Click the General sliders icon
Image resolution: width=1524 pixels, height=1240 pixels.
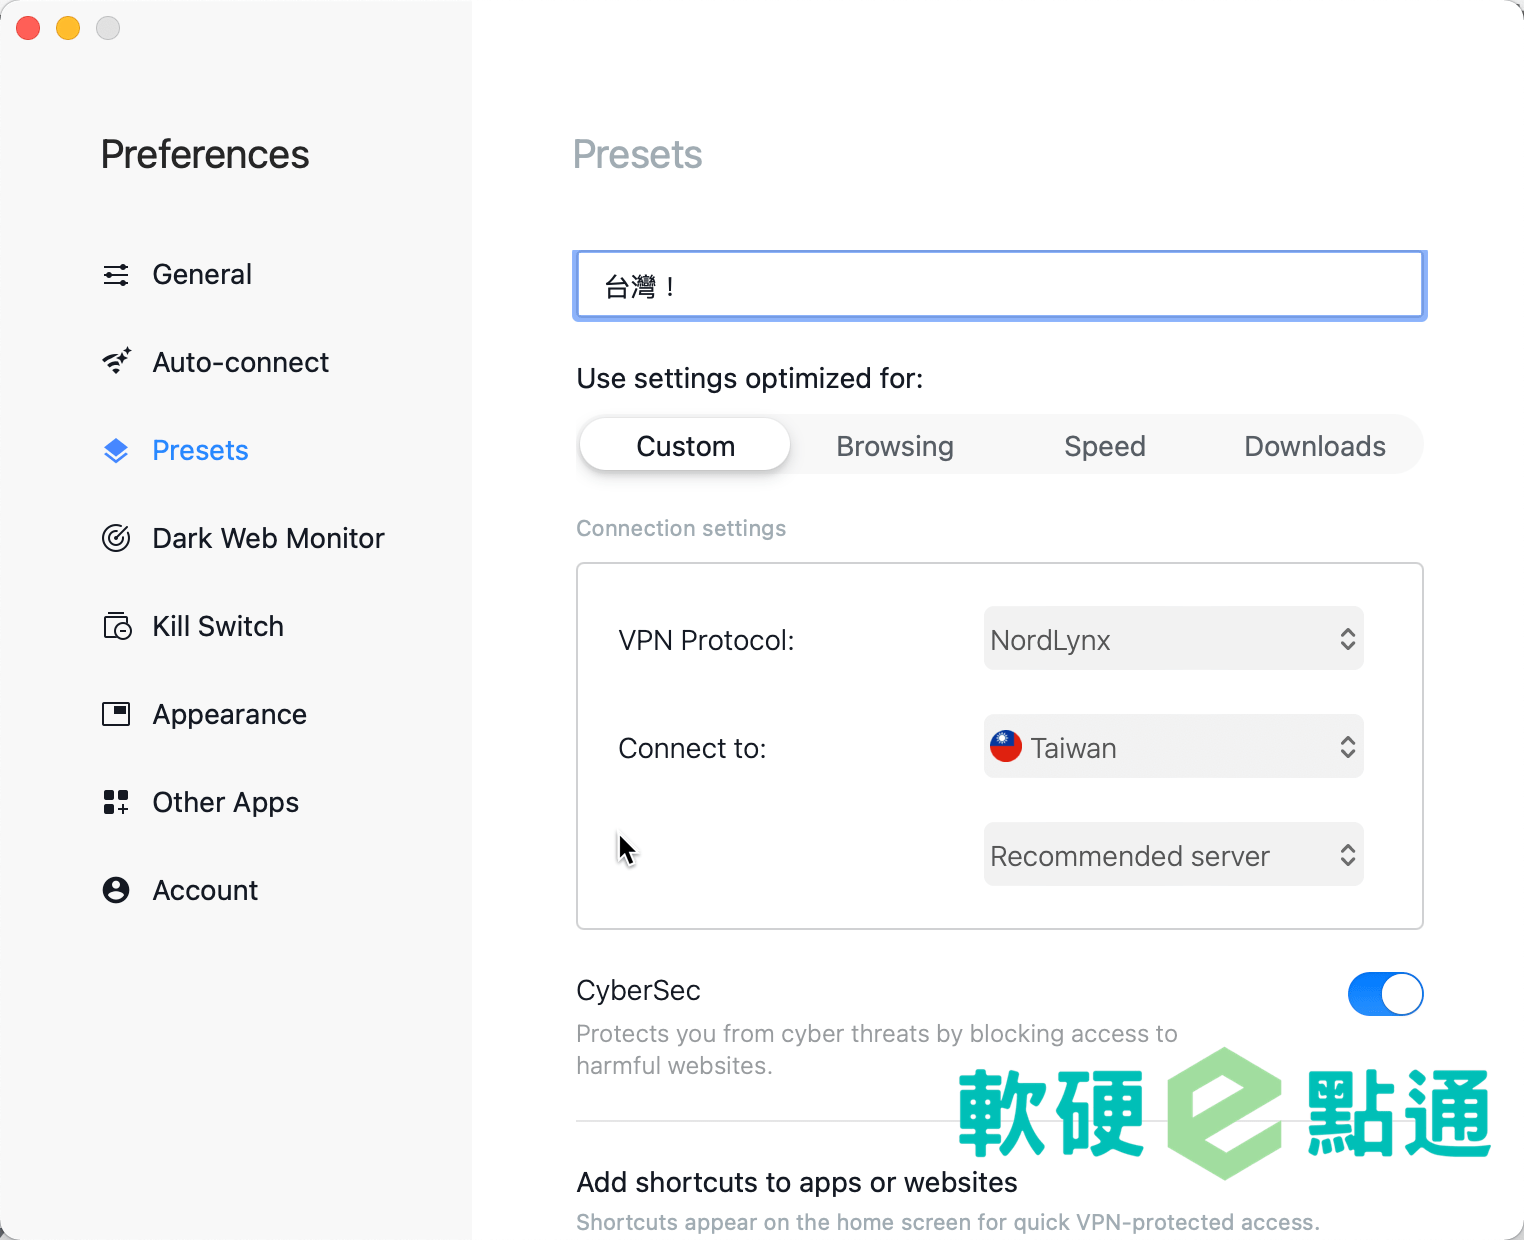tap(116, 275)
